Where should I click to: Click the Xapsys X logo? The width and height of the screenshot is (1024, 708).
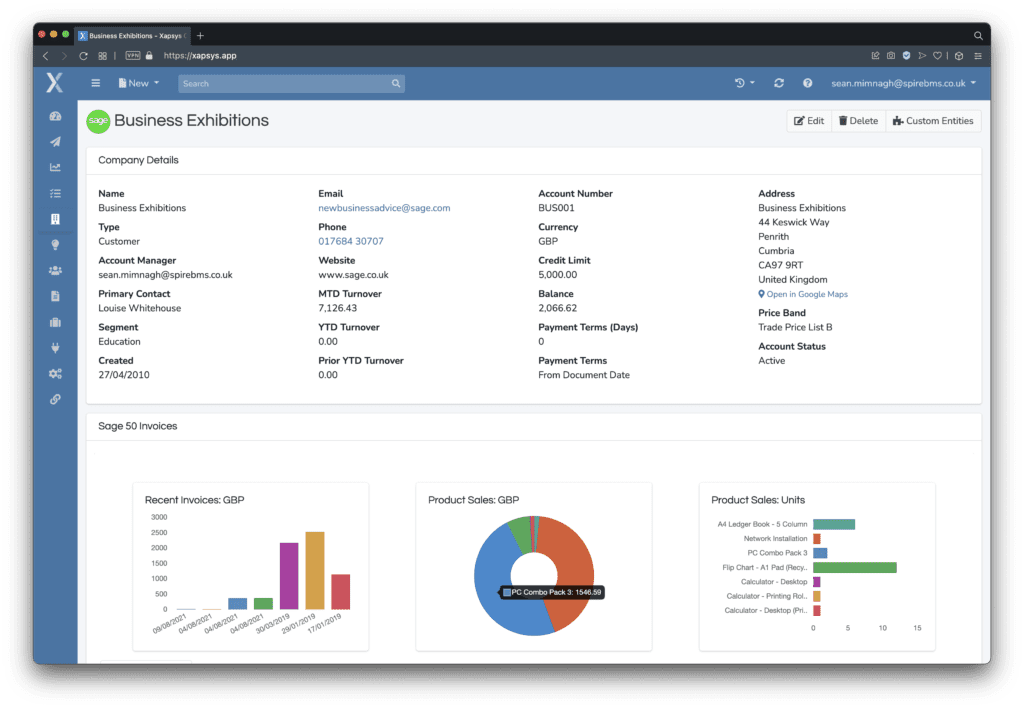[x=55, y=83]
